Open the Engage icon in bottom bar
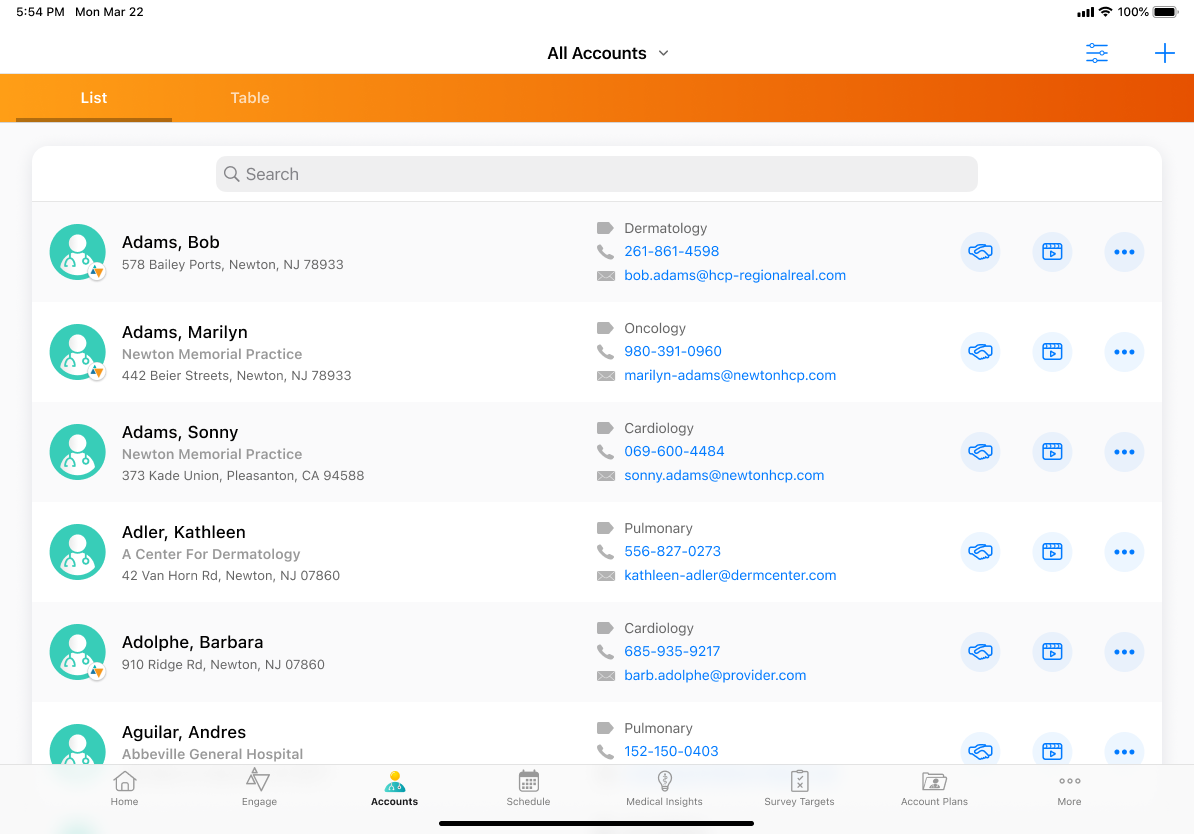Viewport: 1194px width, 834px height. pos(259,788)
